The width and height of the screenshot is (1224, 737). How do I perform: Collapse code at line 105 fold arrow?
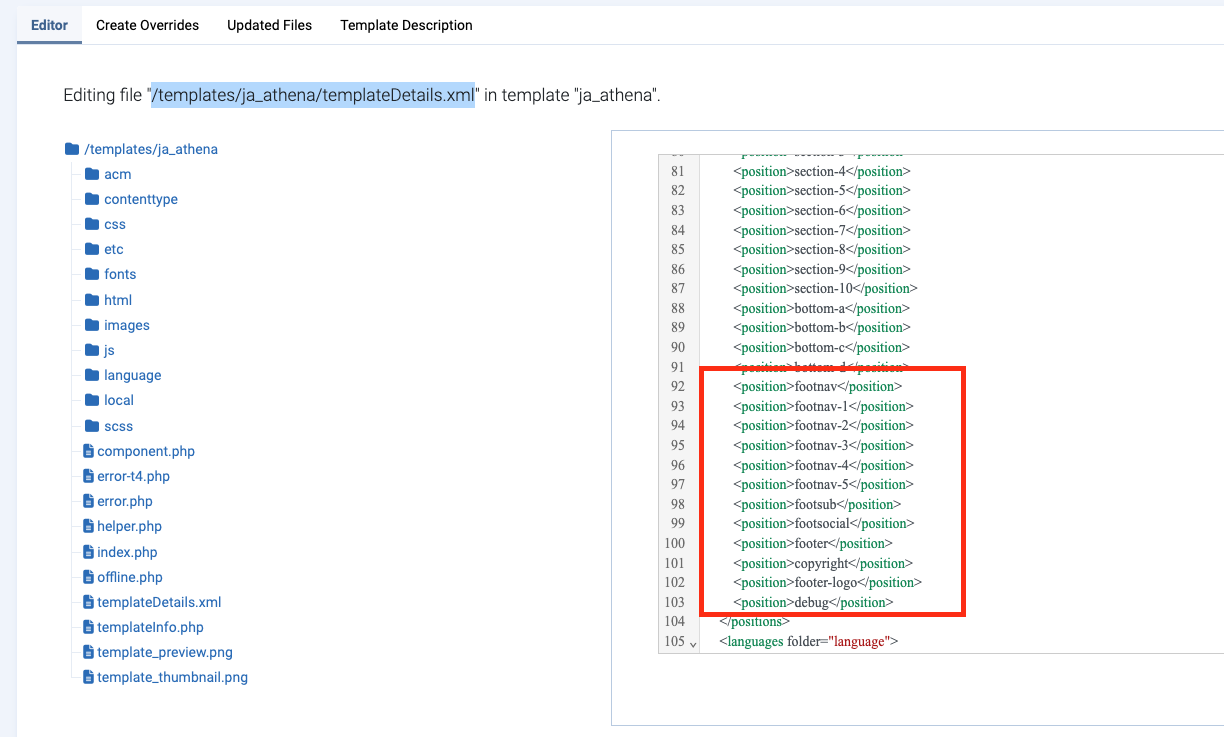click(x=693, y=642)
